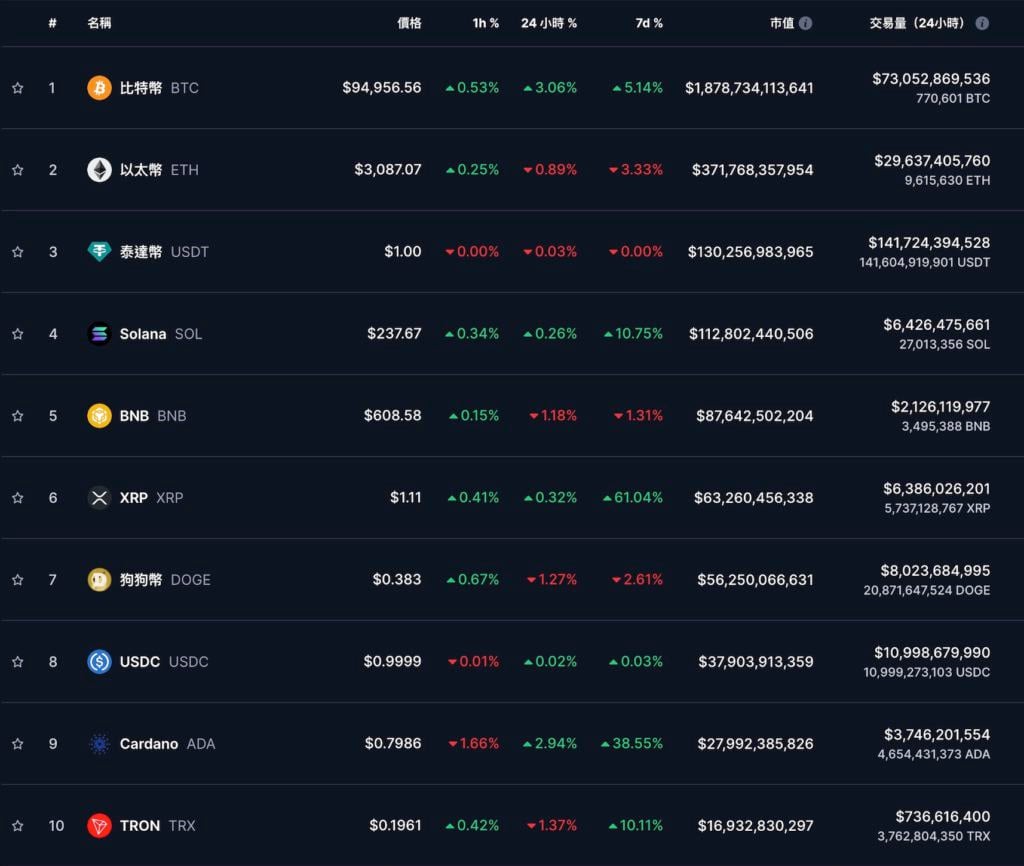Sort the table by 價格 column
1024x866 pixels.
coord(408,23)
